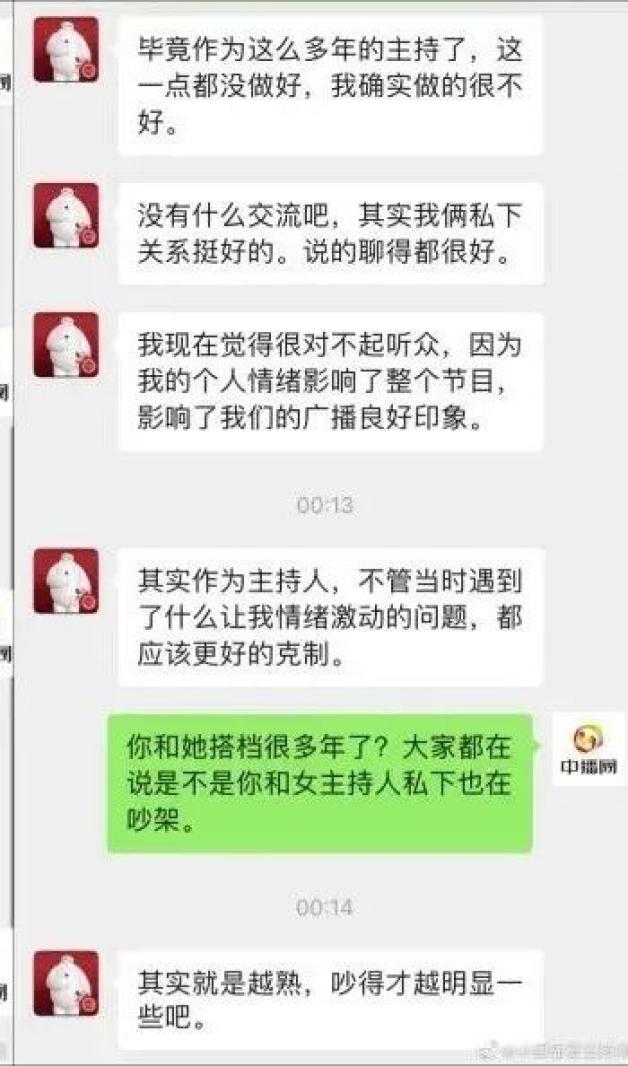Select the bubble "其实就是越熟，吵得才越明显一些吧"
This screenshot has height=1066, width=628.
tap(330, 999)
